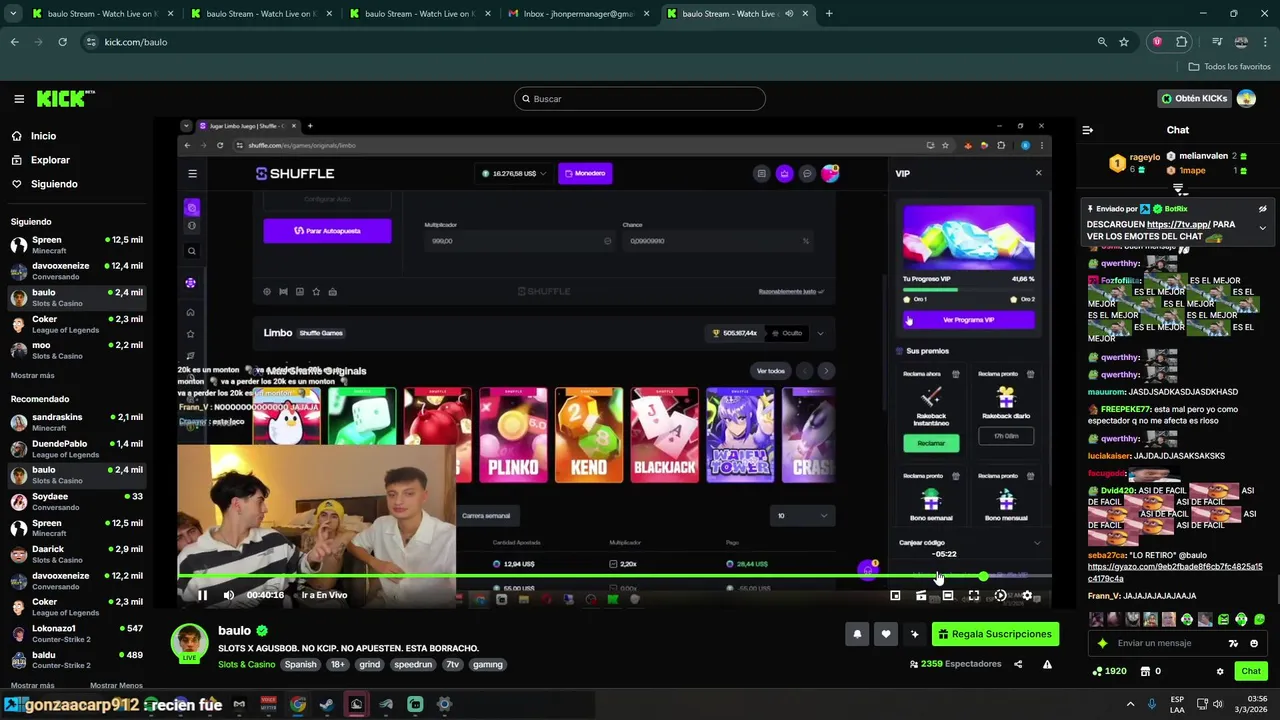Viewport: 1280px width, 720px height.
Task: Open Chrome from the taskbar
Action: point(298,705)
